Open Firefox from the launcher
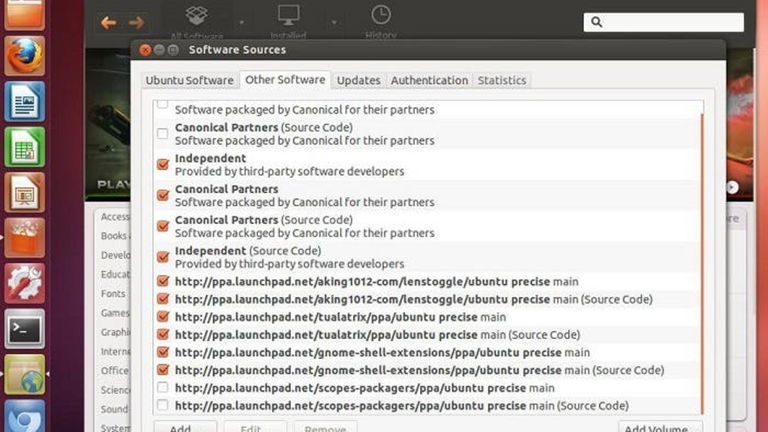Viewport: 768px width, 432px height. tap(24, 56)
